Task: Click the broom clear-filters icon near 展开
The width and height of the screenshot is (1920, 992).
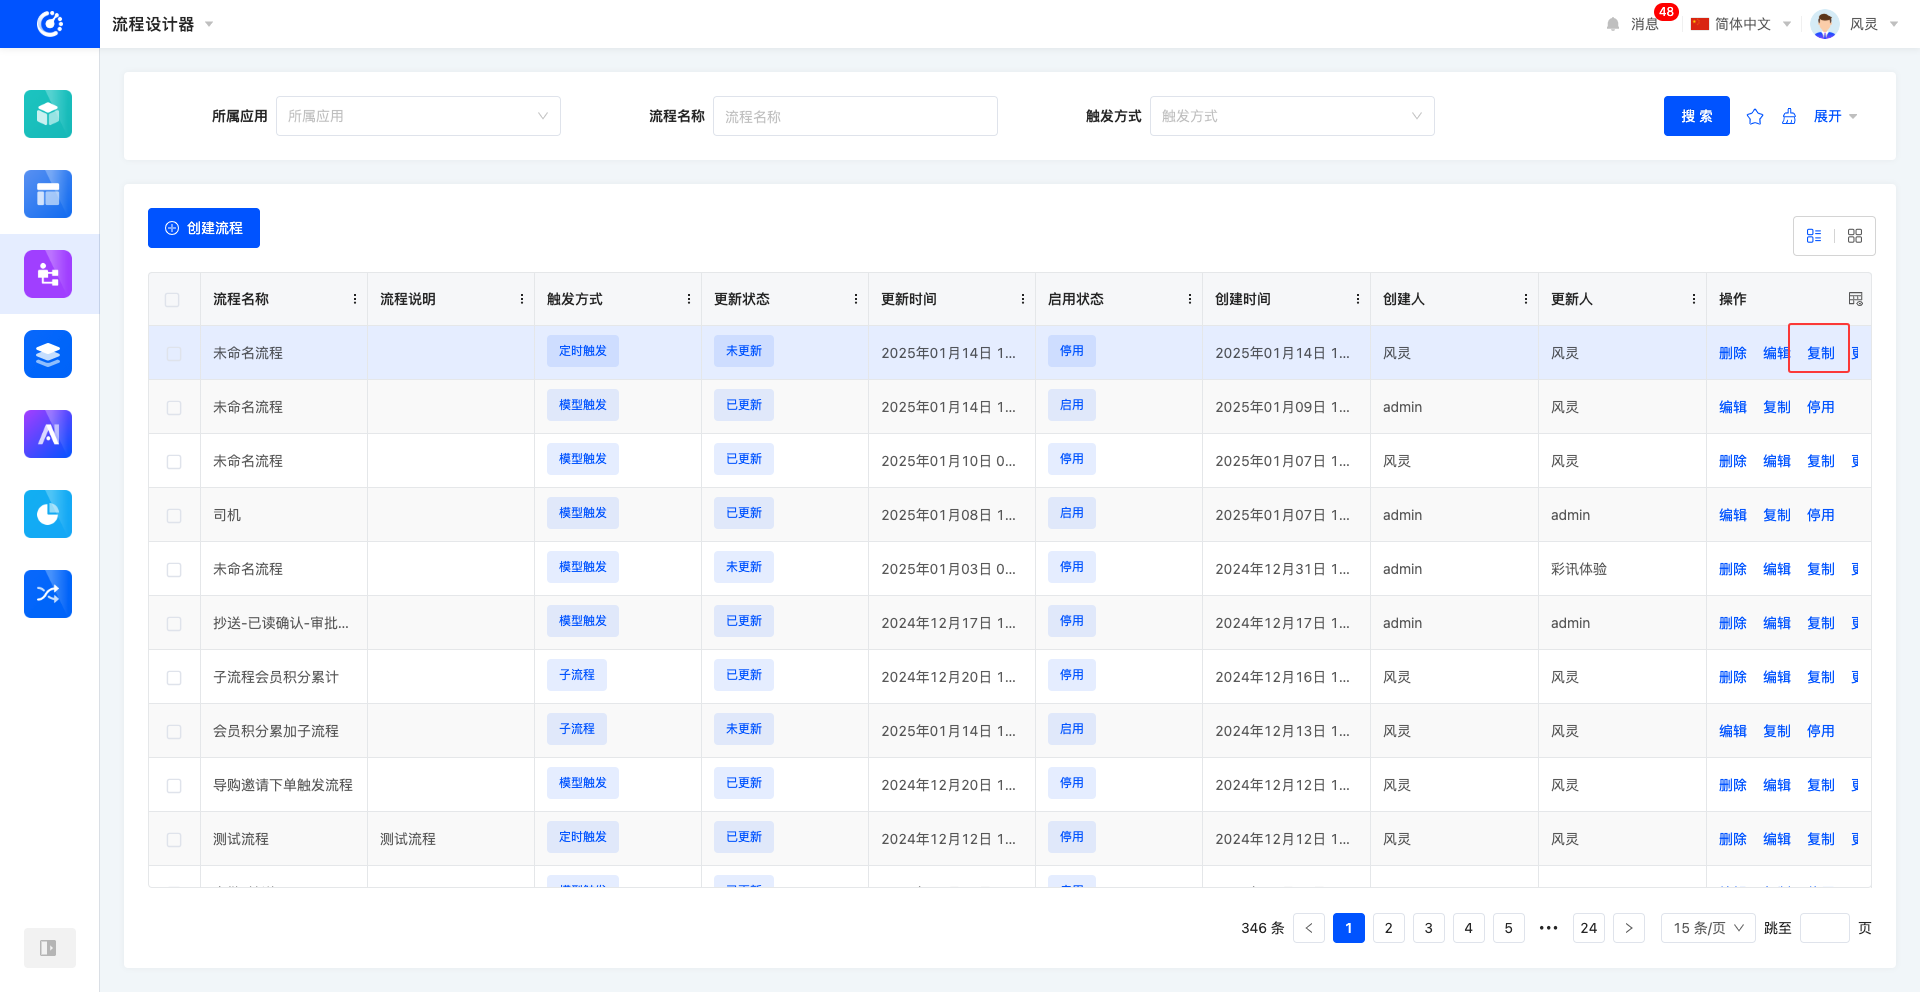Action: (1789, 116)
